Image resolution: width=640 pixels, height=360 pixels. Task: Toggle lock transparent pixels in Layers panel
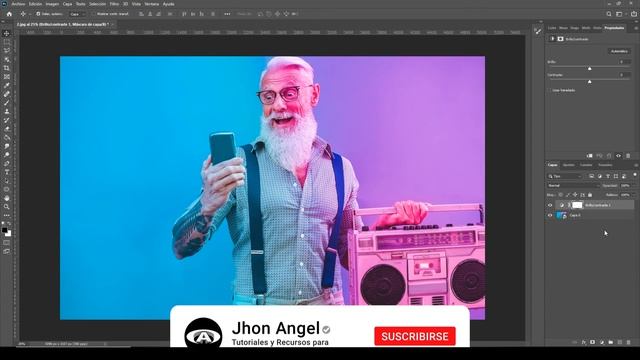(560, 195)
